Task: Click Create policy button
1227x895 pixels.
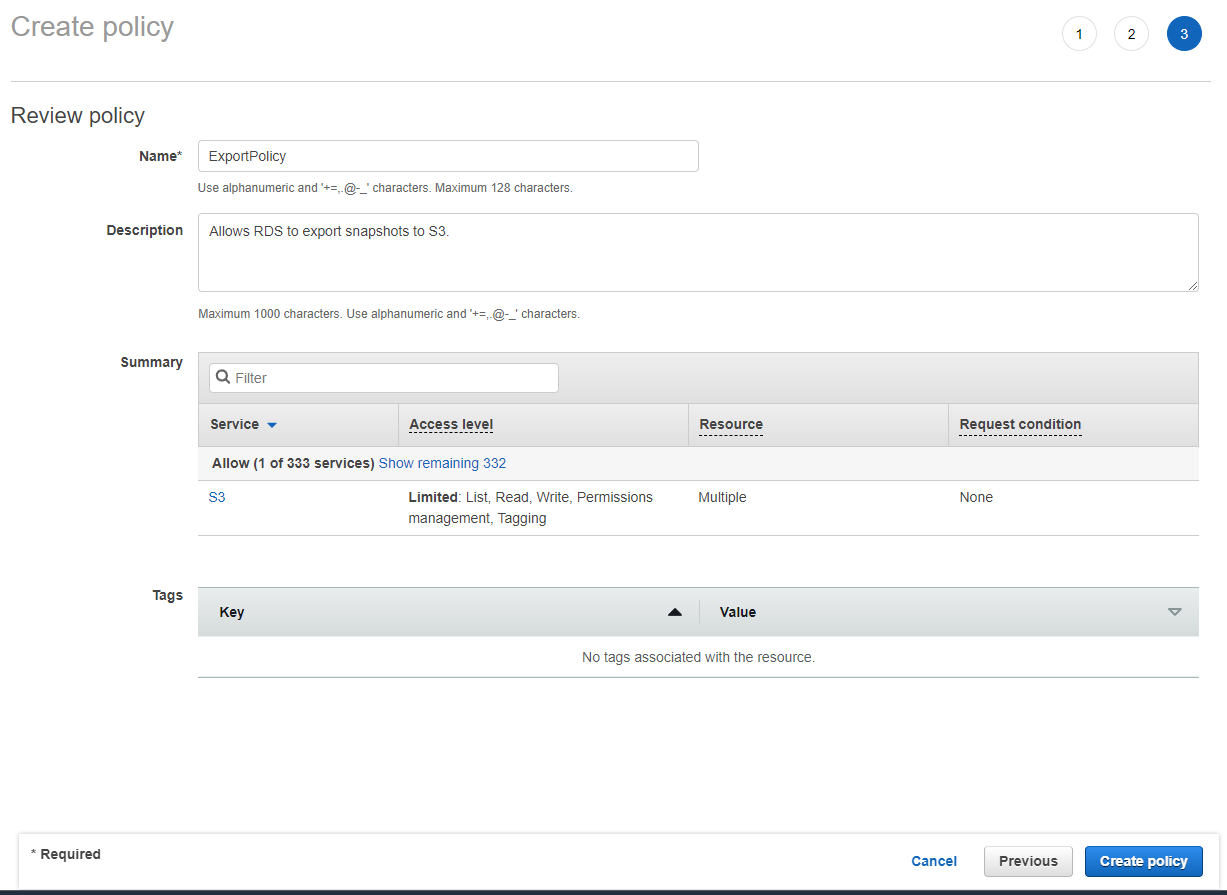Action: pos(1144,861)
